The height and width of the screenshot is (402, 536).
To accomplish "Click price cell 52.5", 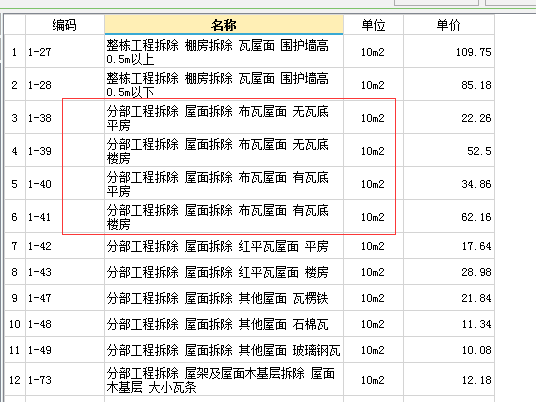I will point(449,150).
